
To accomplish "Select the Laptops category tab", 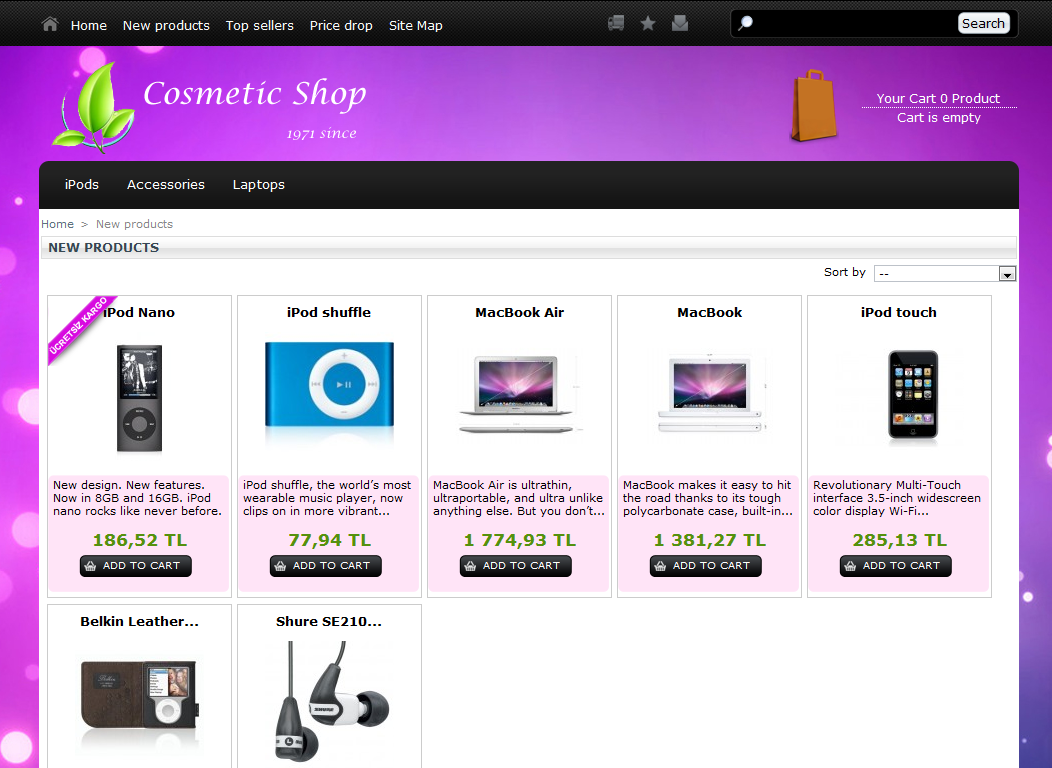I will coord(258,184).
